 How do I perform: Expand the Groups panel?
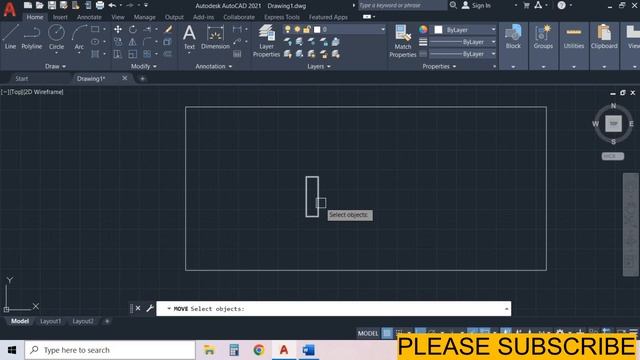(x=543, y=67)
